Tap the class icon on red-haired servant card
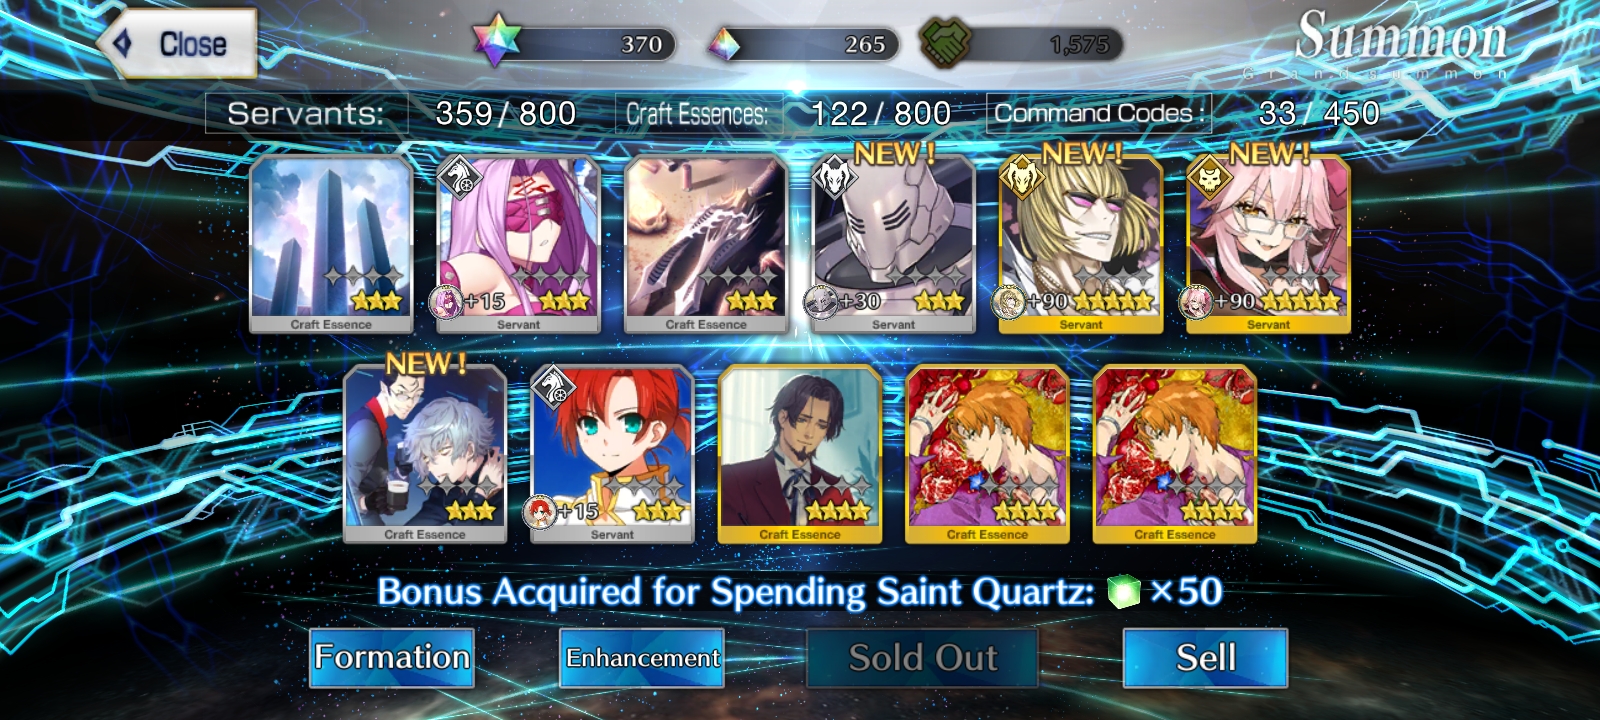The image size is (1600, 720). [x=553, y=388]
